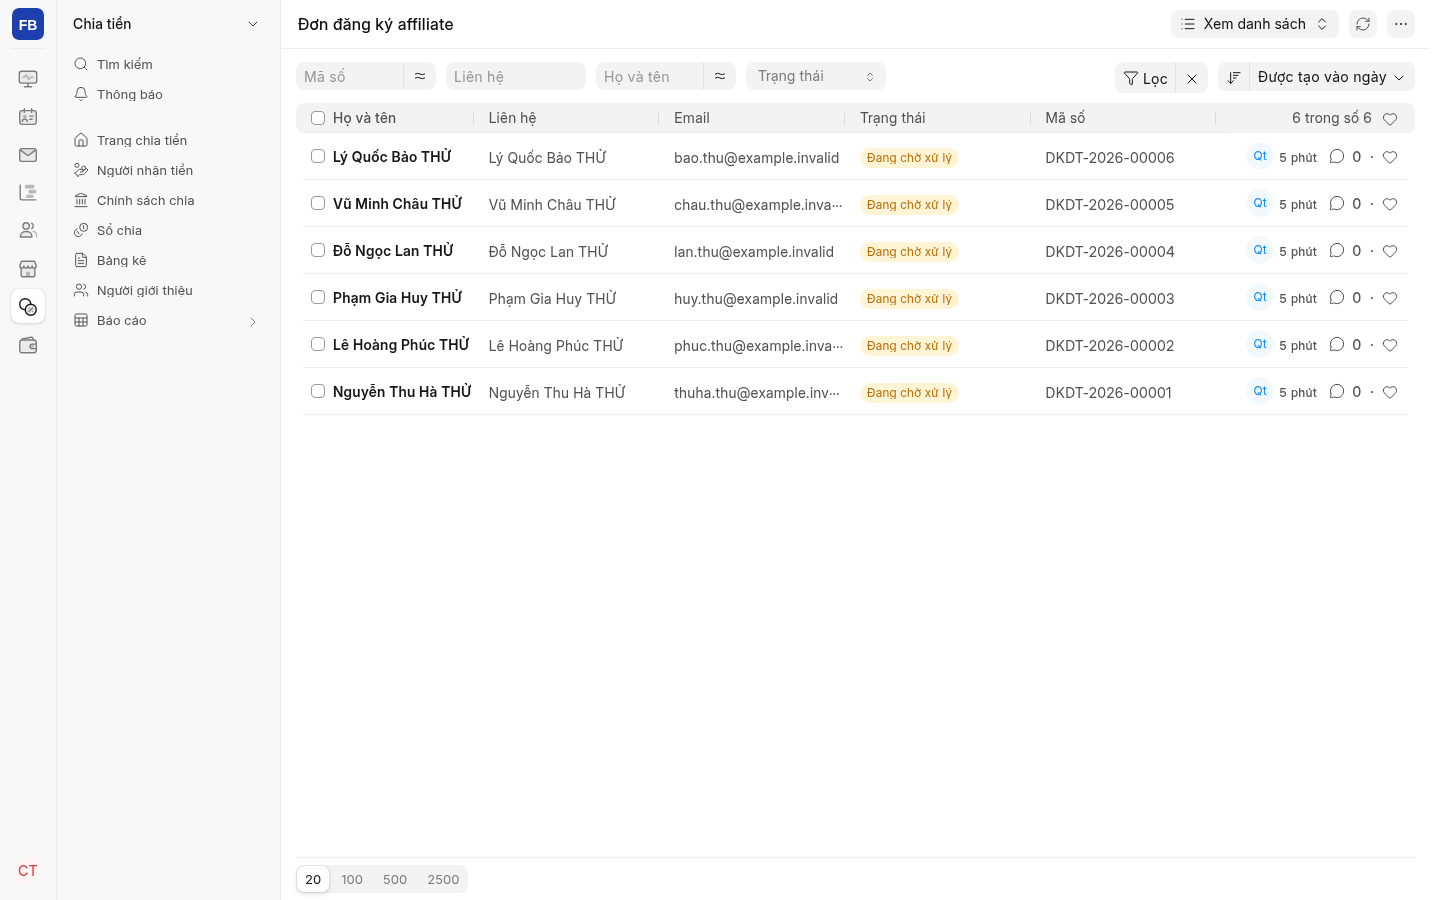
Task: Tick the select-all checkbox in header
Action: pos(318,118)
